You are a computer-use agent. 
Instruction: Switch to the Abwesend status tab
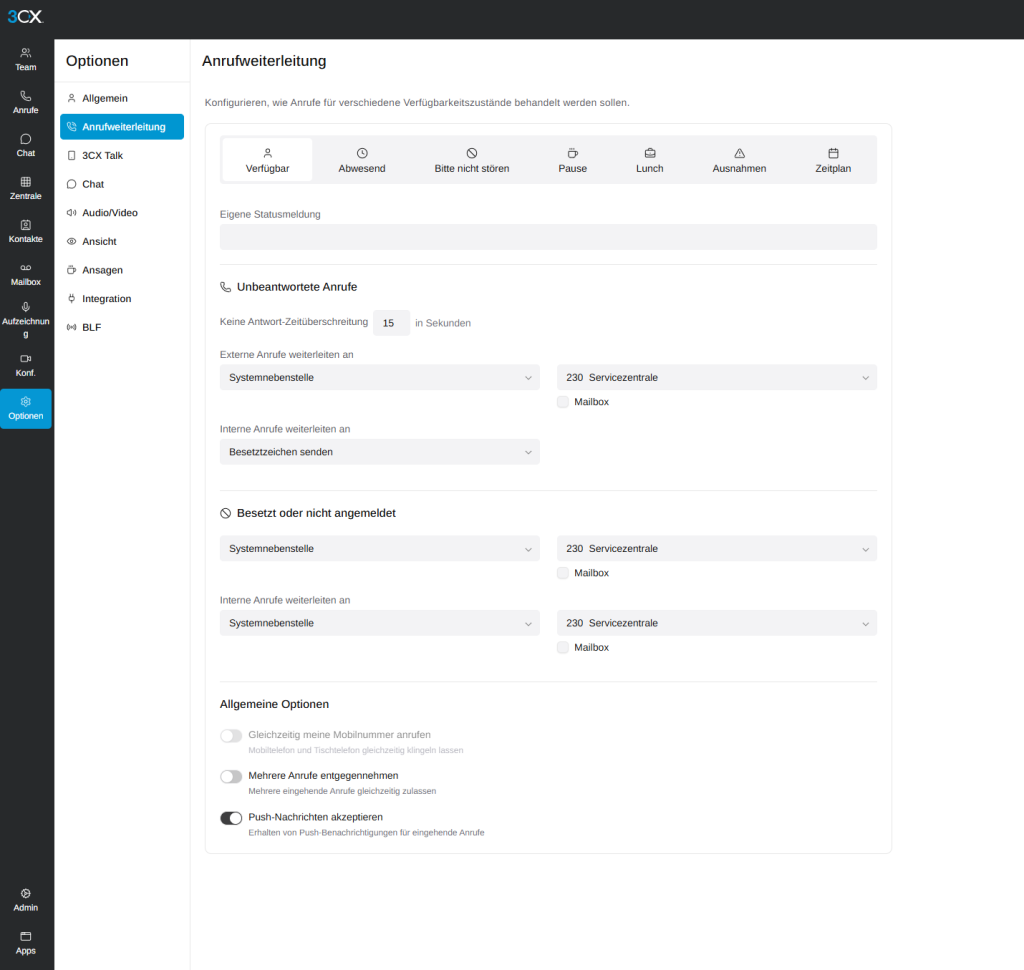coord(362,160)
